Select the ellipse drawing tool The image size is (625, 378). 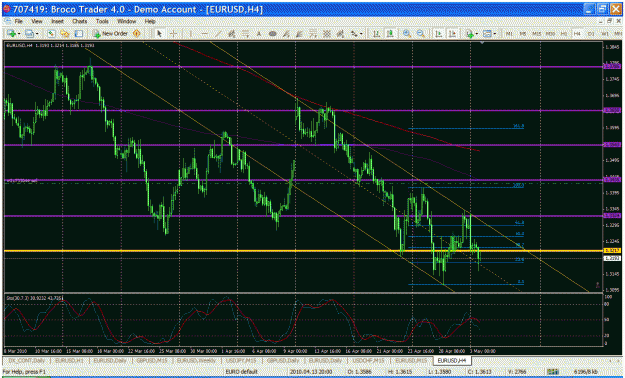pos(272,34)
